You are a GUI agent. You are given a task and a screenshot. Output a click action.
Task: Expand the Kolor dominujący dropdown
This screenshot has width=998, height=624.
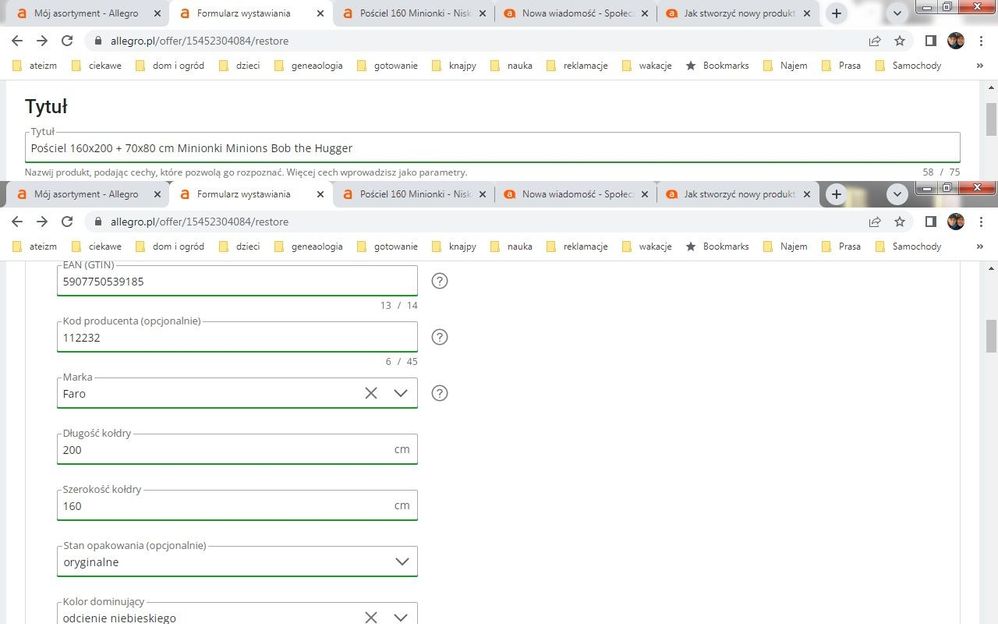[400, 617]
